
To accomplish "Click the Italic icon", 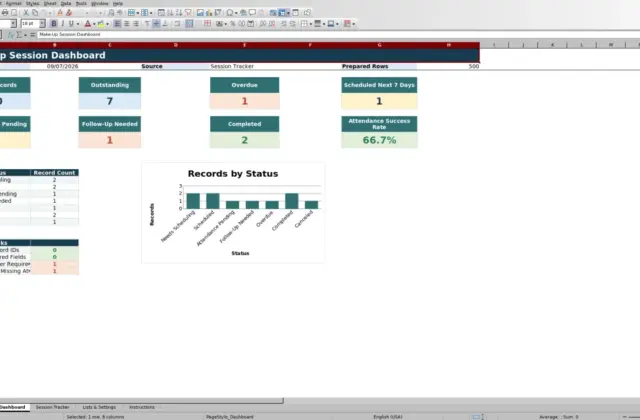I will (62, 24).
